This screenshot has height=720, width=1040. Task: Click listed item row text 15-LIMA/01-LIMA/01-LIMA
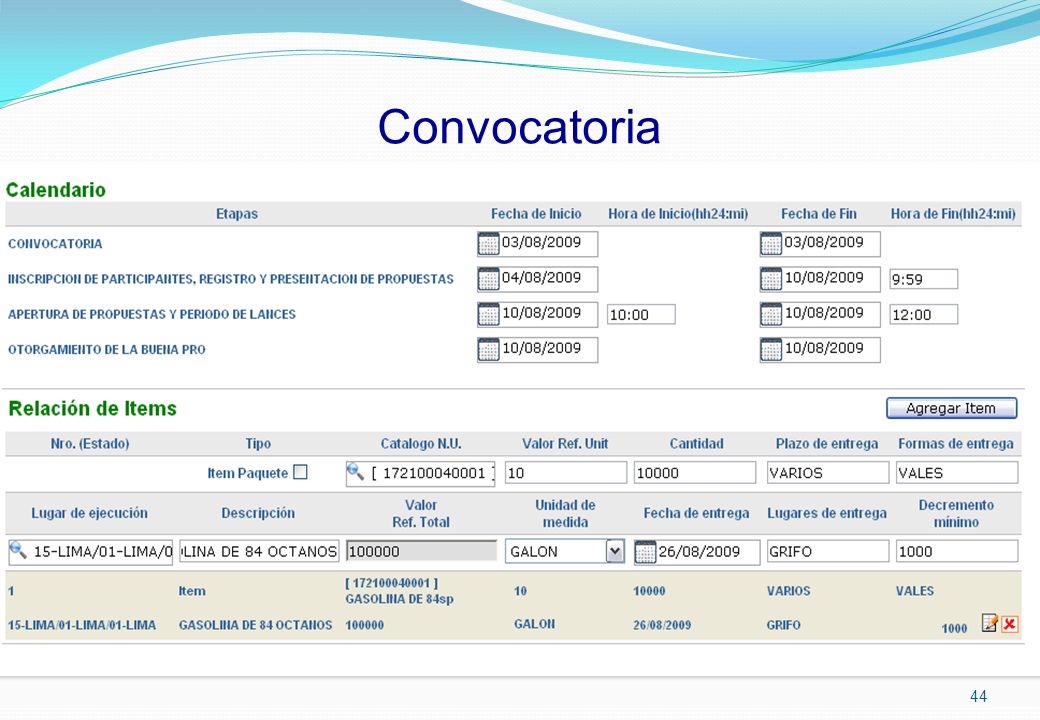point(82,625)
